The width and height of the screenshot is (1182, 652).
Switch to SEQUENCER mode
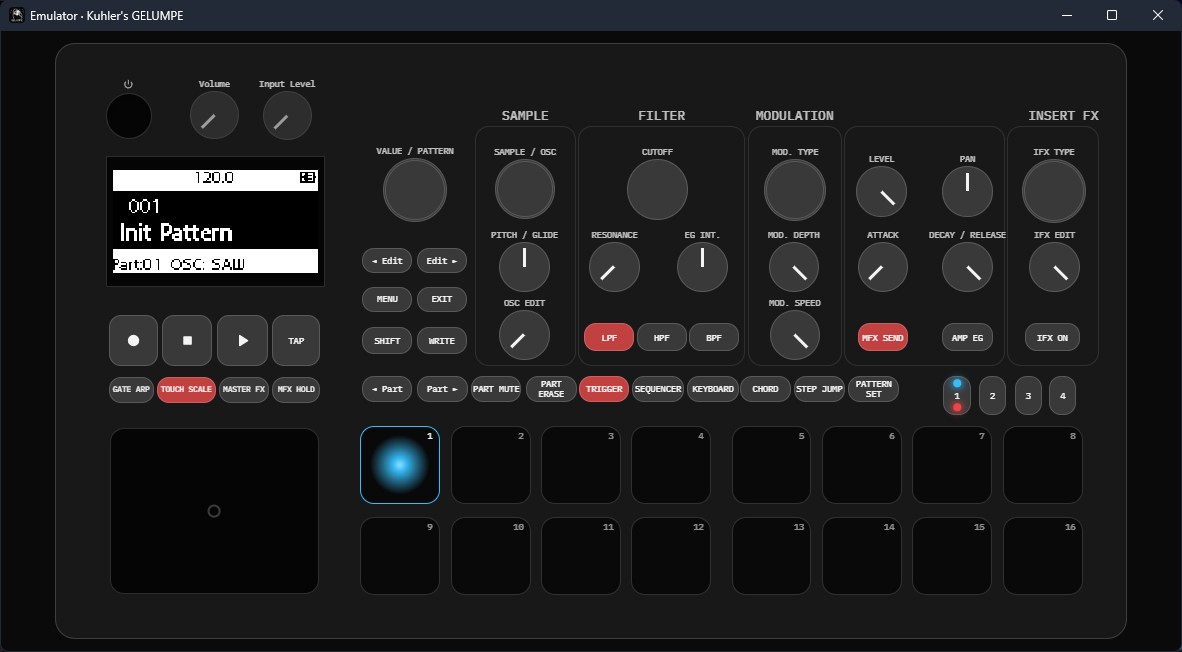click(658, 389)
